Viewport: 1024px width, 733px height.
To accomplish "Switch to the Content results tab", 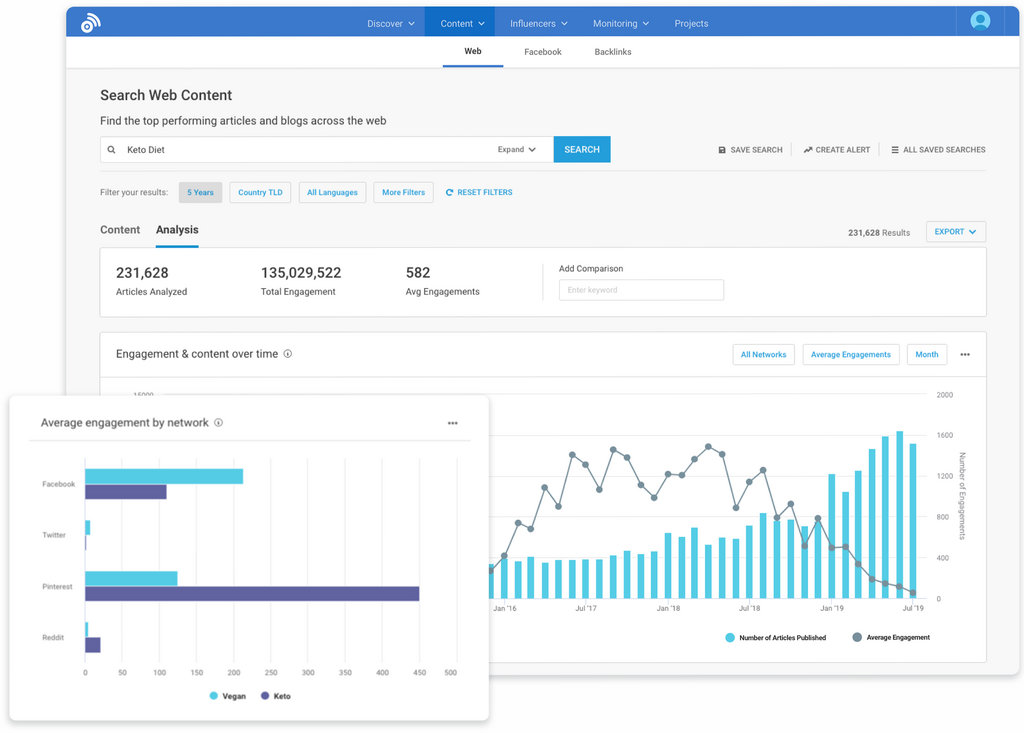I will [120, 230].
